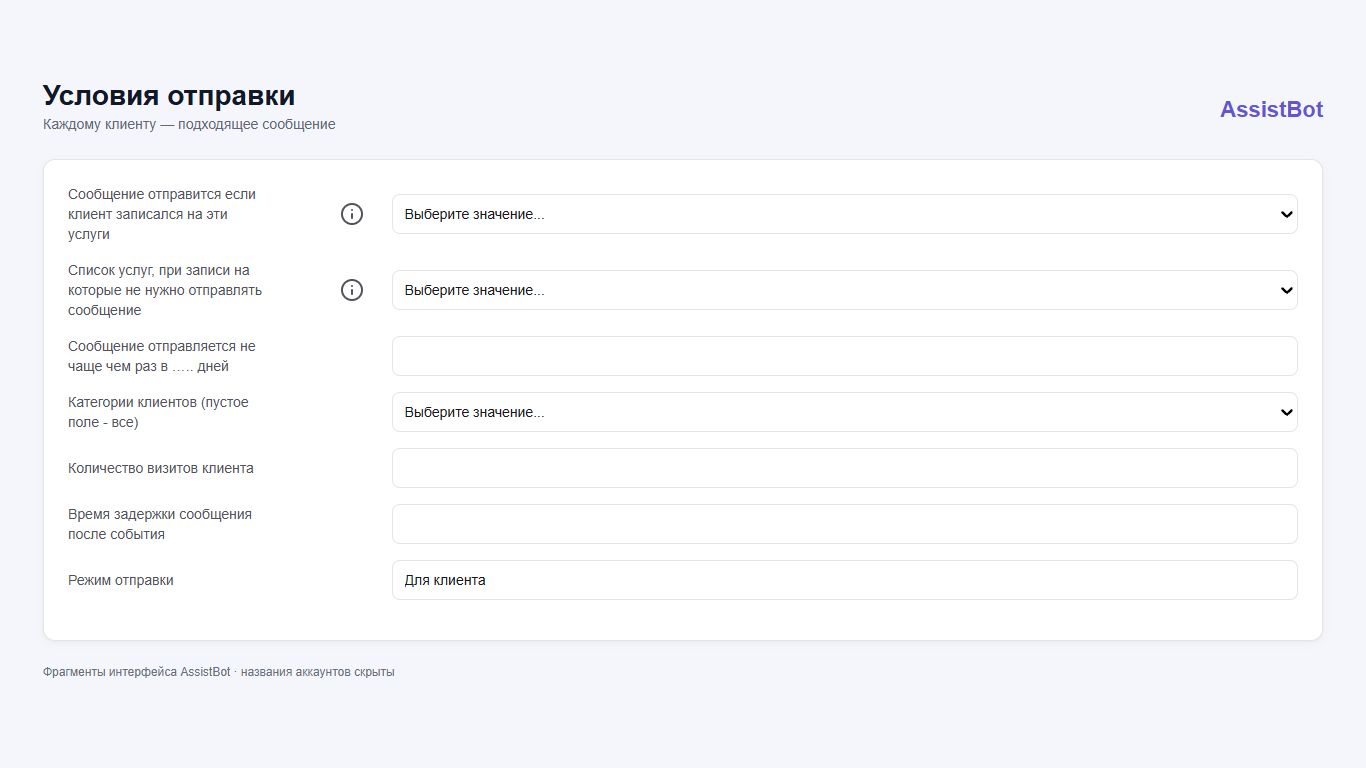Click subtitle Каждому клиенту — подходящее сообщение
The image size is (1366, 768).
189,125
